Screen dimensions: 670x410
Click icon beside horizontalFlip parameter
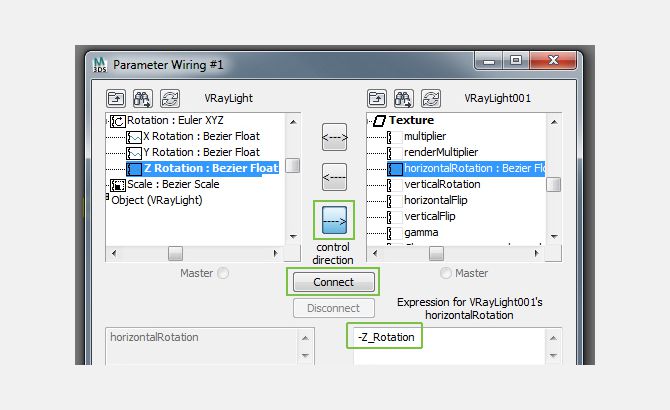click(395, 201)
